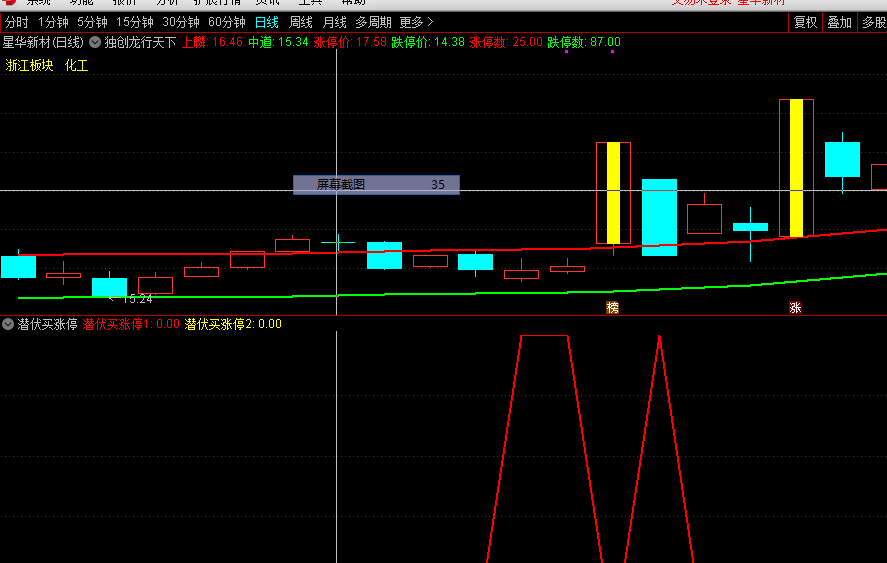Select the yellow candle above the 涨 marker
Viewport: 887px width, 563px height.
click(796, 168)
